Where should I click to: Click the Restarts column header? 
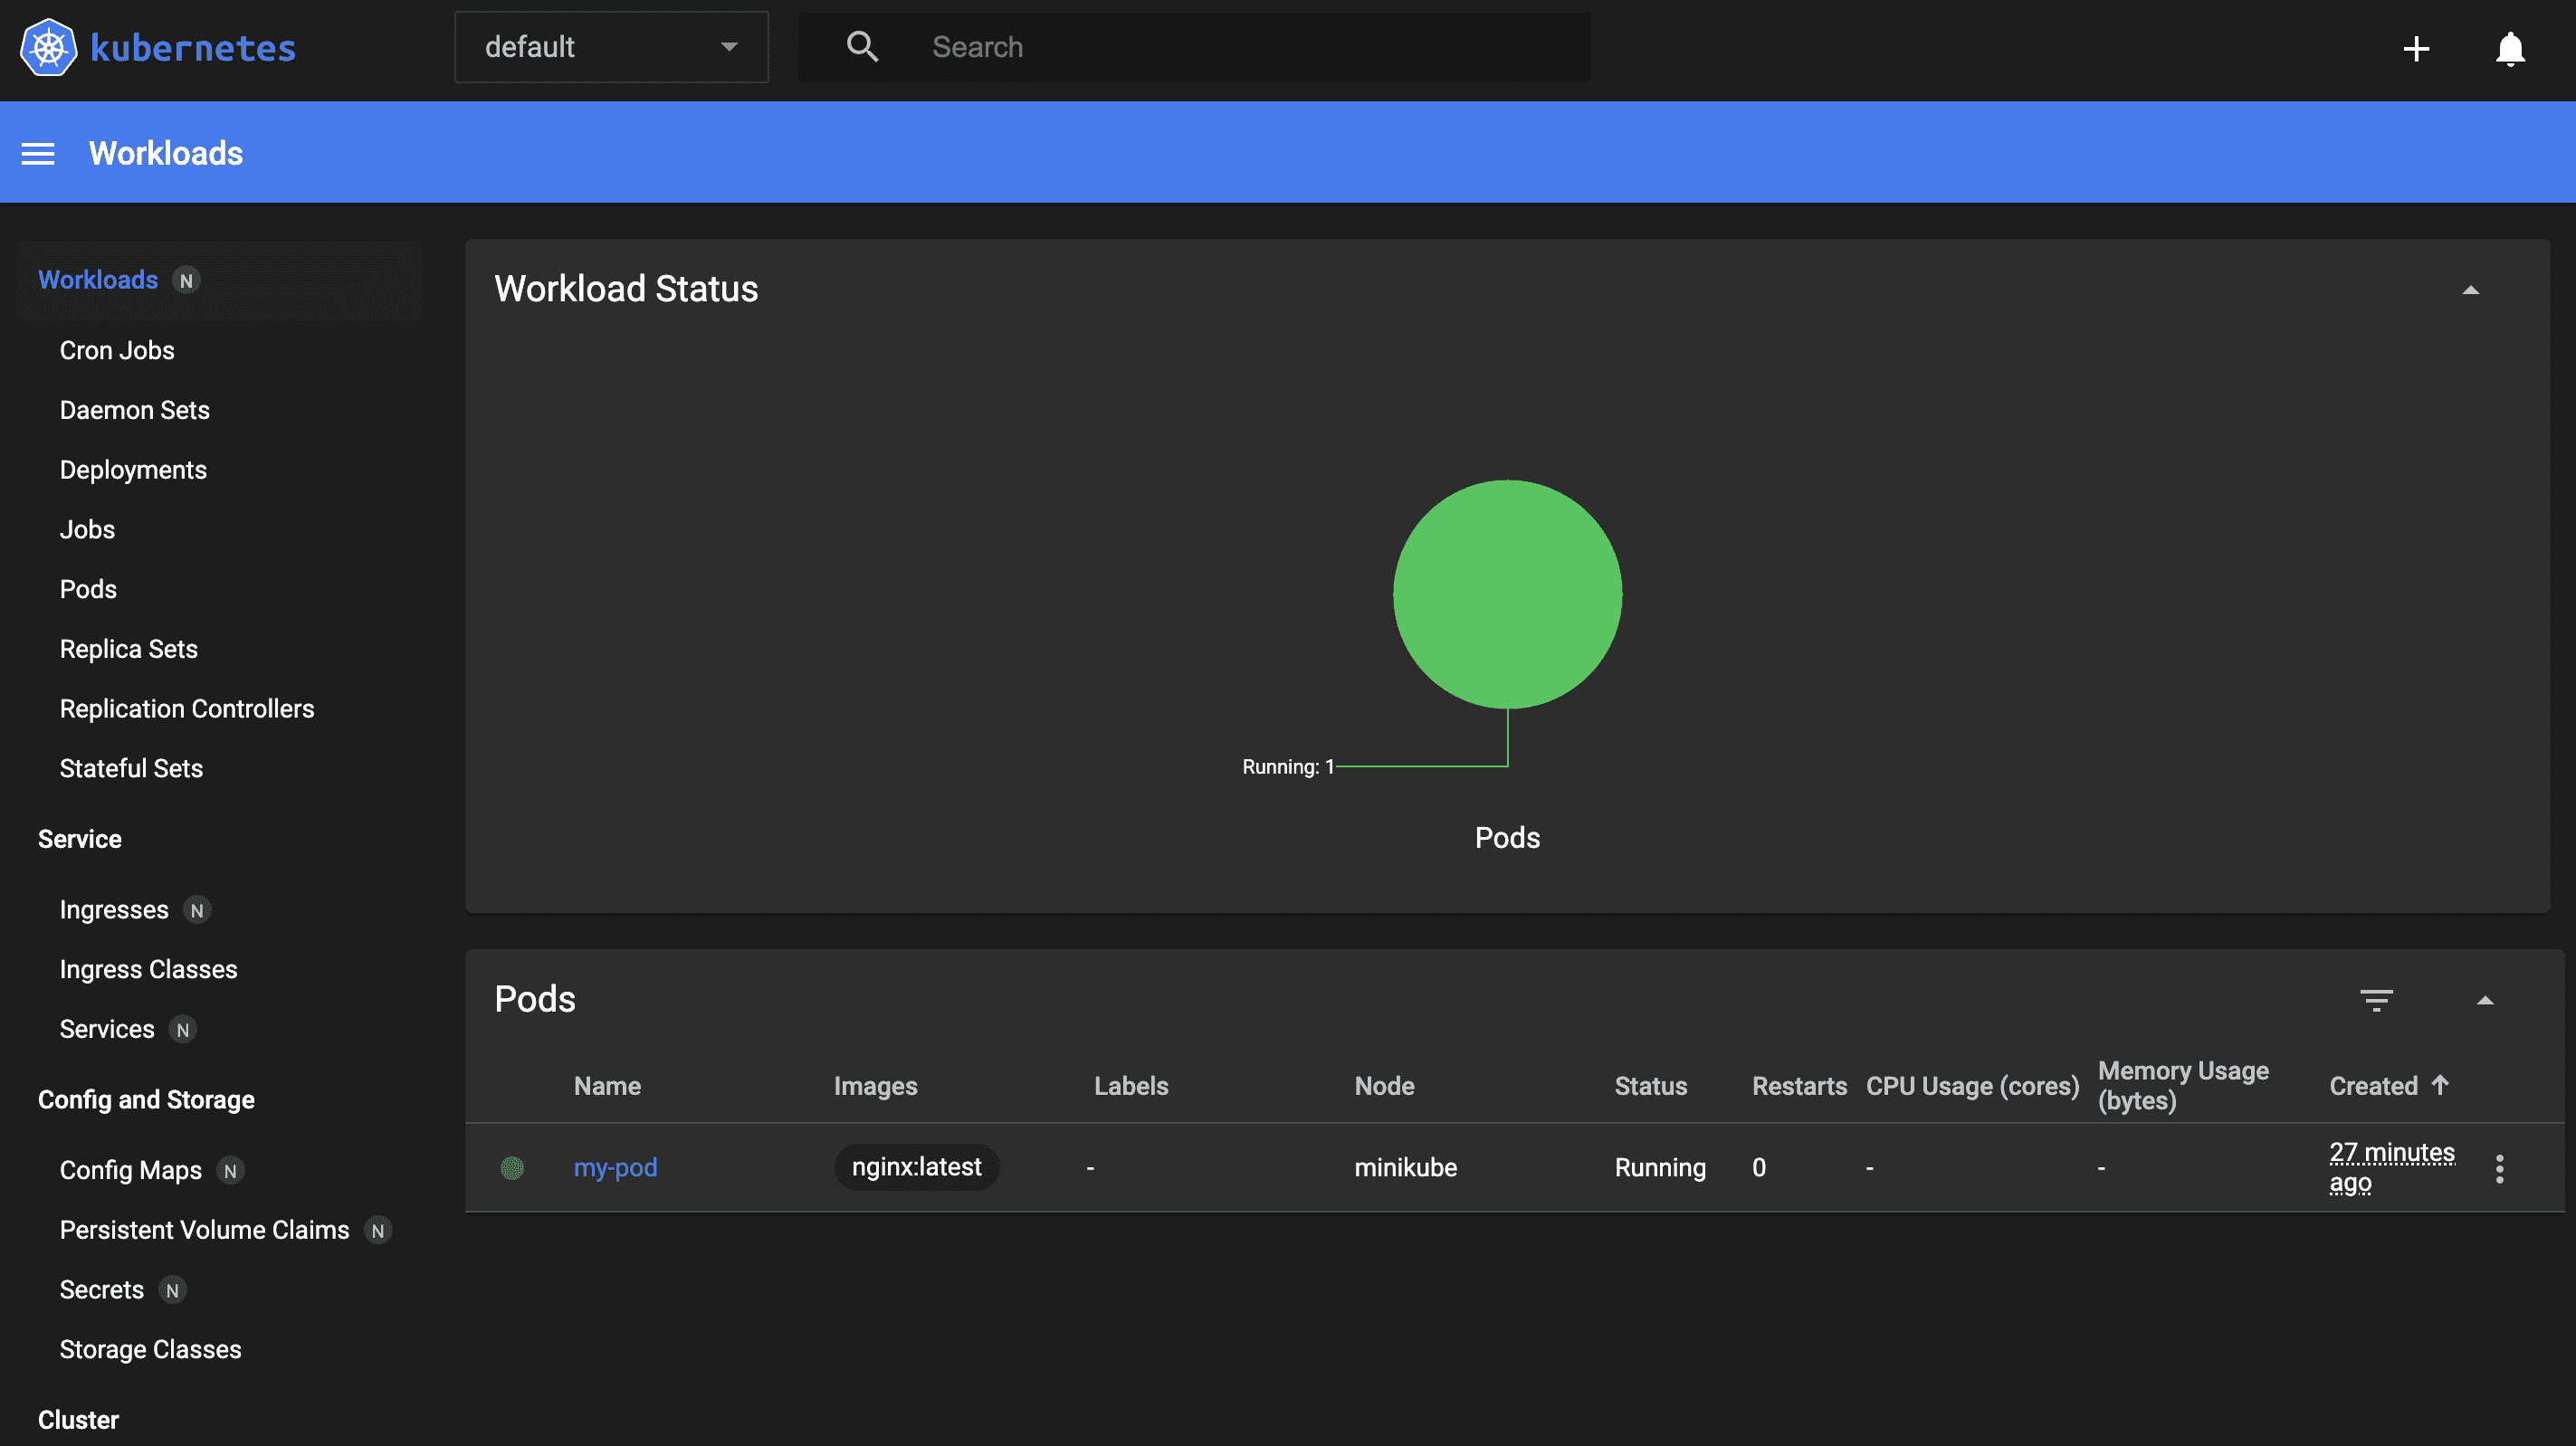click(1799, 1086)
